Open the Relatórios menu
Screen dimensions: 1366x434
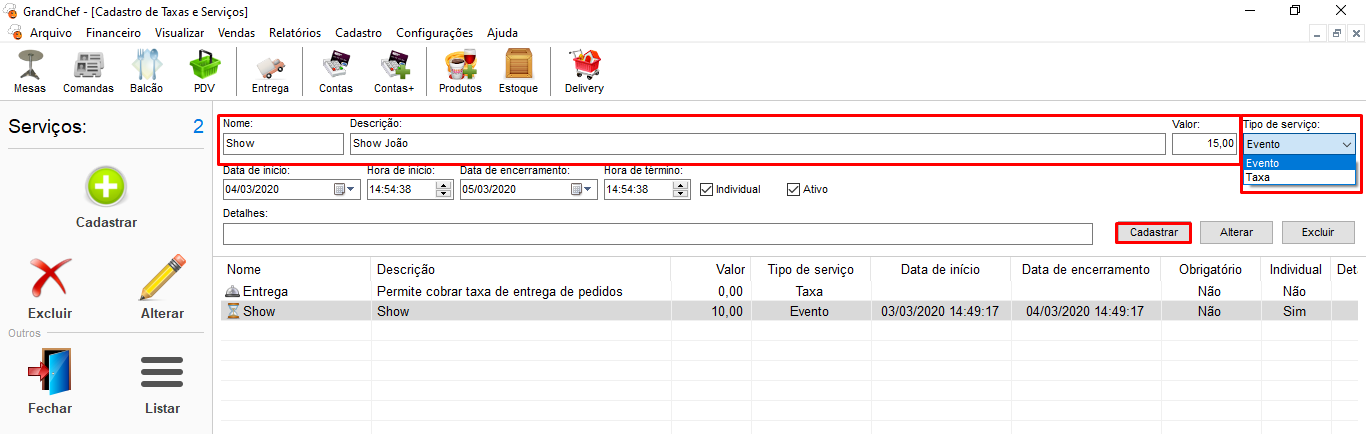click(295, 33)
